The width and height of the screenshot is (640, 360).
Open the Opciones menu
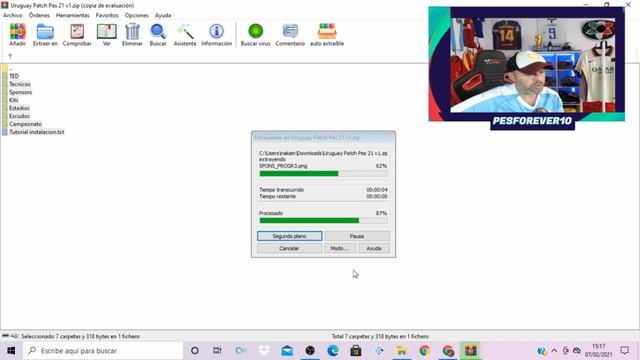tap(136, 15)
